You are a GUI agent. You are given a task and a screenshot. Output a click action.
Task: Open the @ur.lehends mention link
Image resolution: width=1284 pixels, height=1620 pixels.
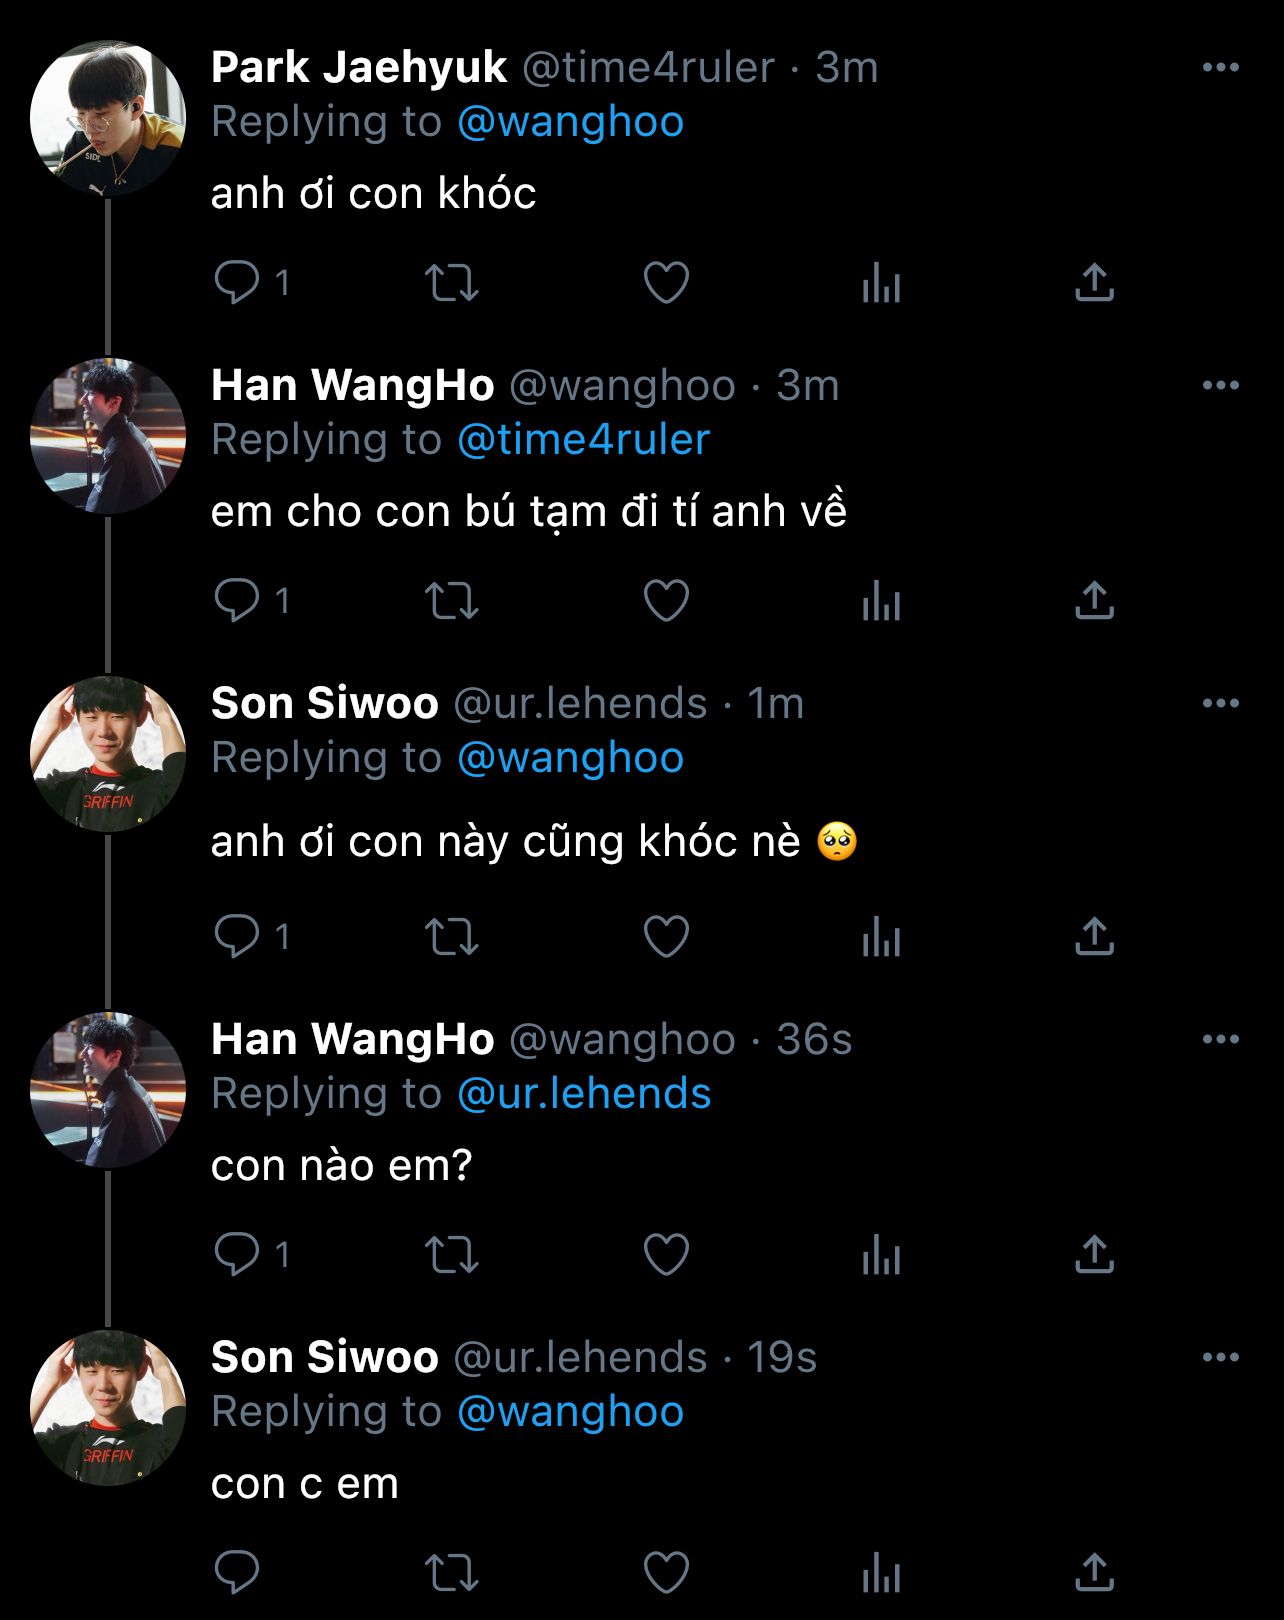(584, 1094)
